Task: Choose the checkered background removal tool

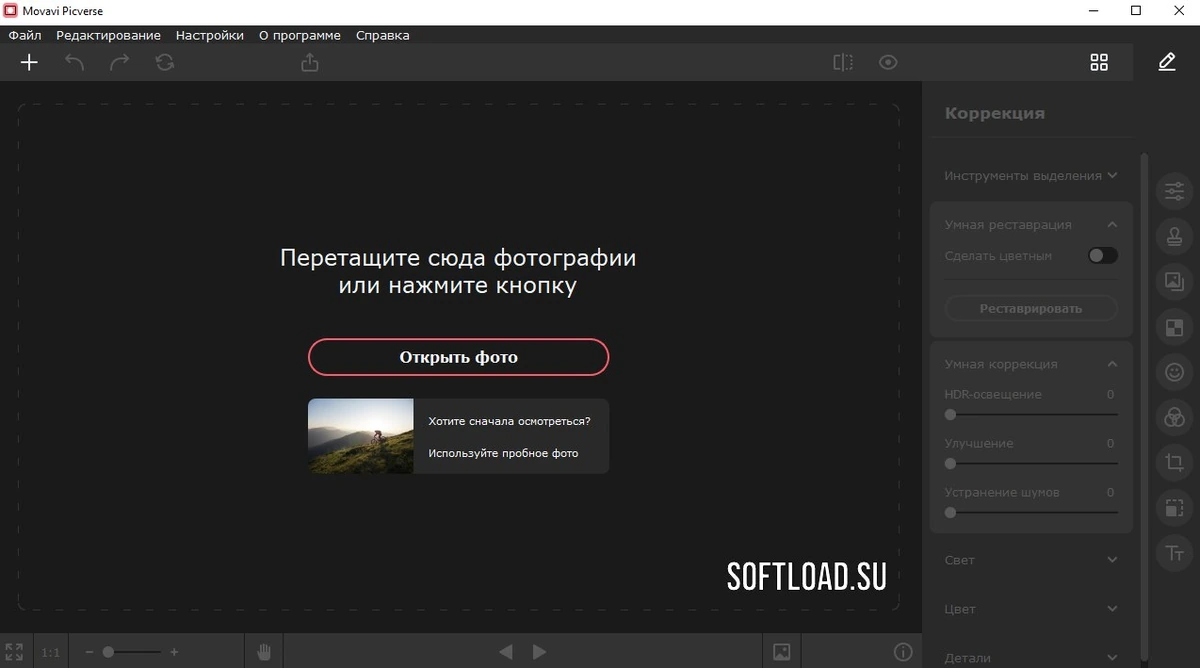Action: [x=1174, y=327]
